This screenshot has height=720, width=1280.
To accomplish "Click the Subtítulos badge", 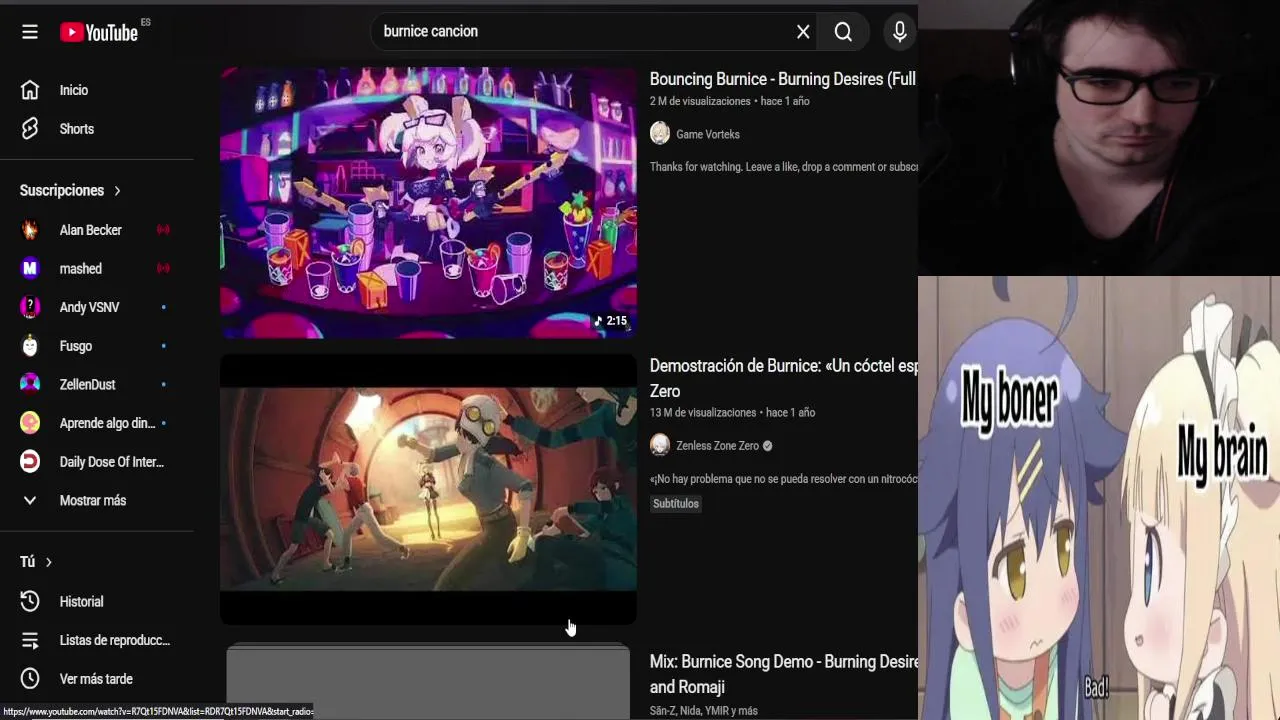I will (x=676, y=504).
